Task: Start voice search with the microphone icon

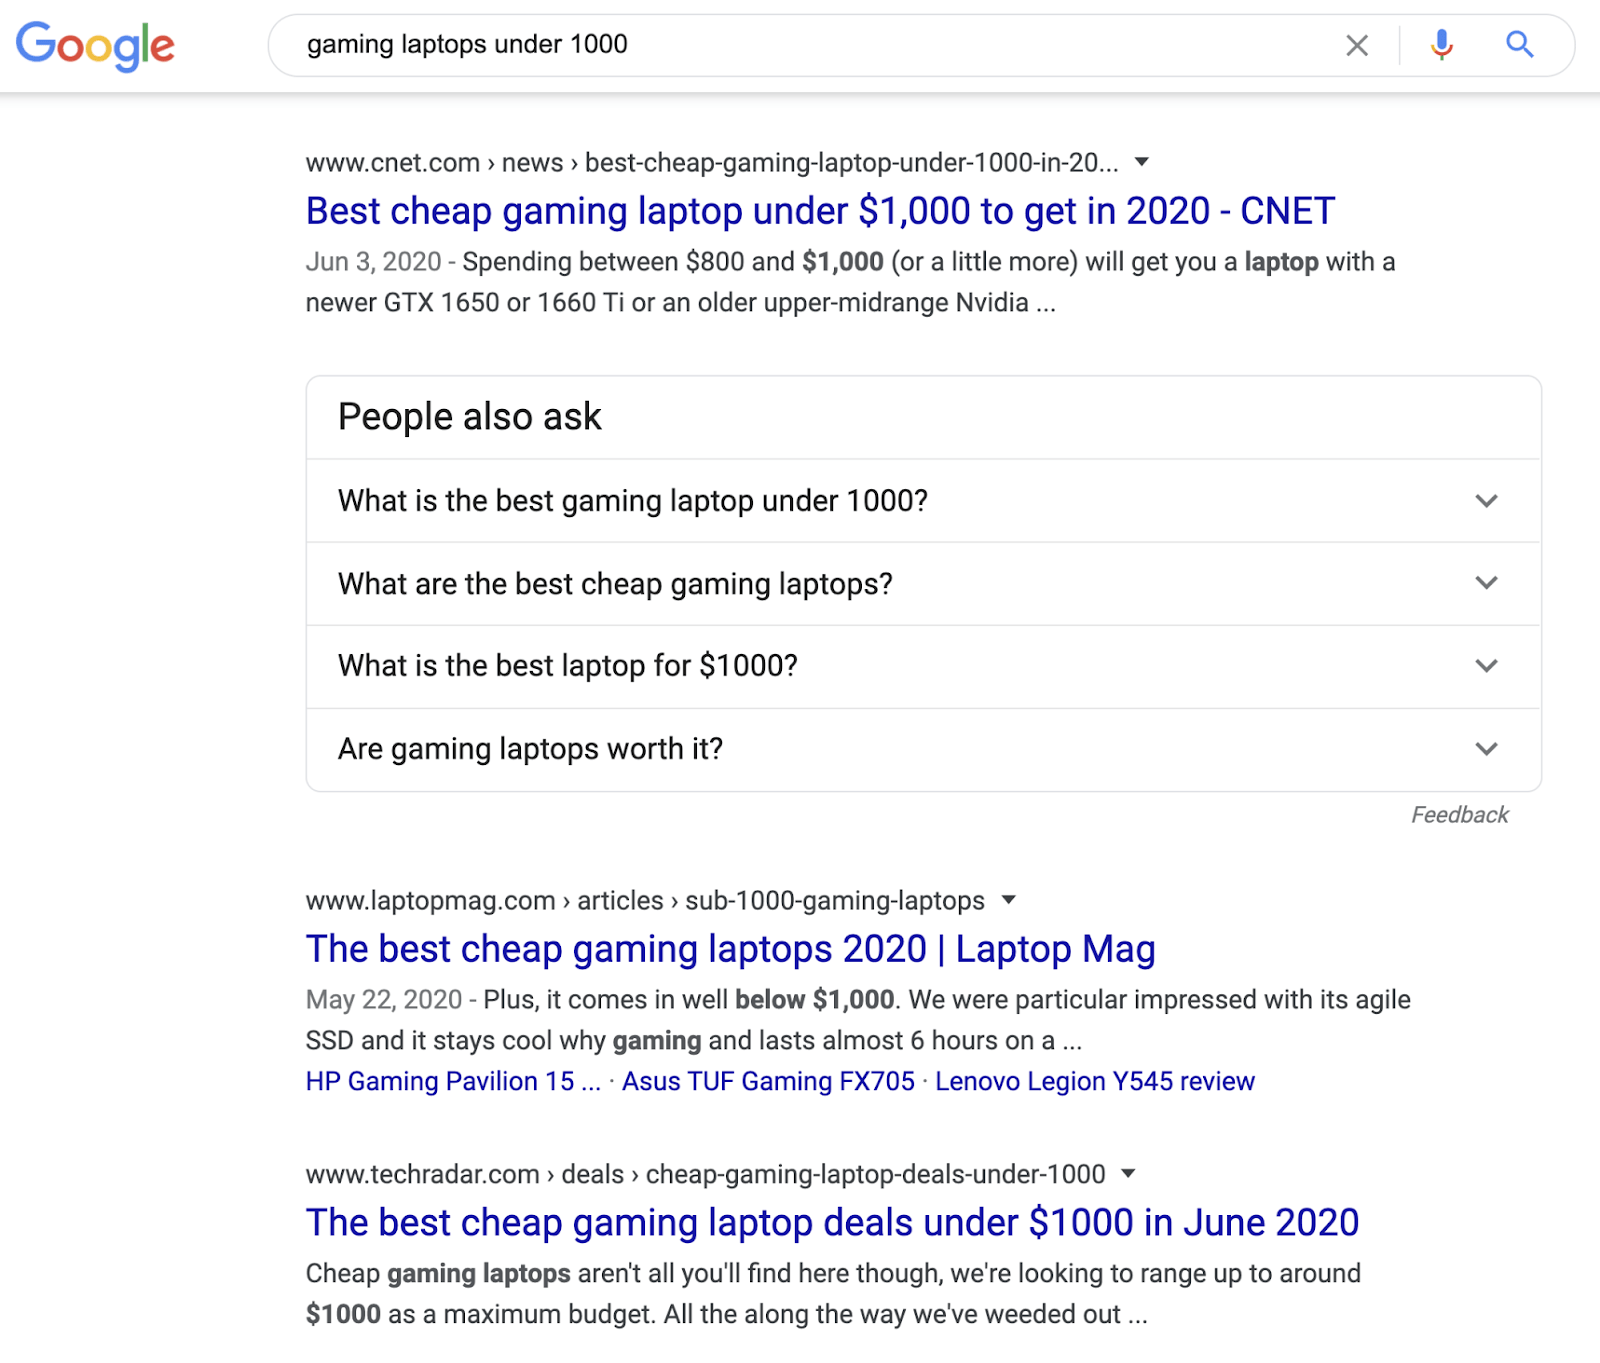Action: click(1441, 45)
